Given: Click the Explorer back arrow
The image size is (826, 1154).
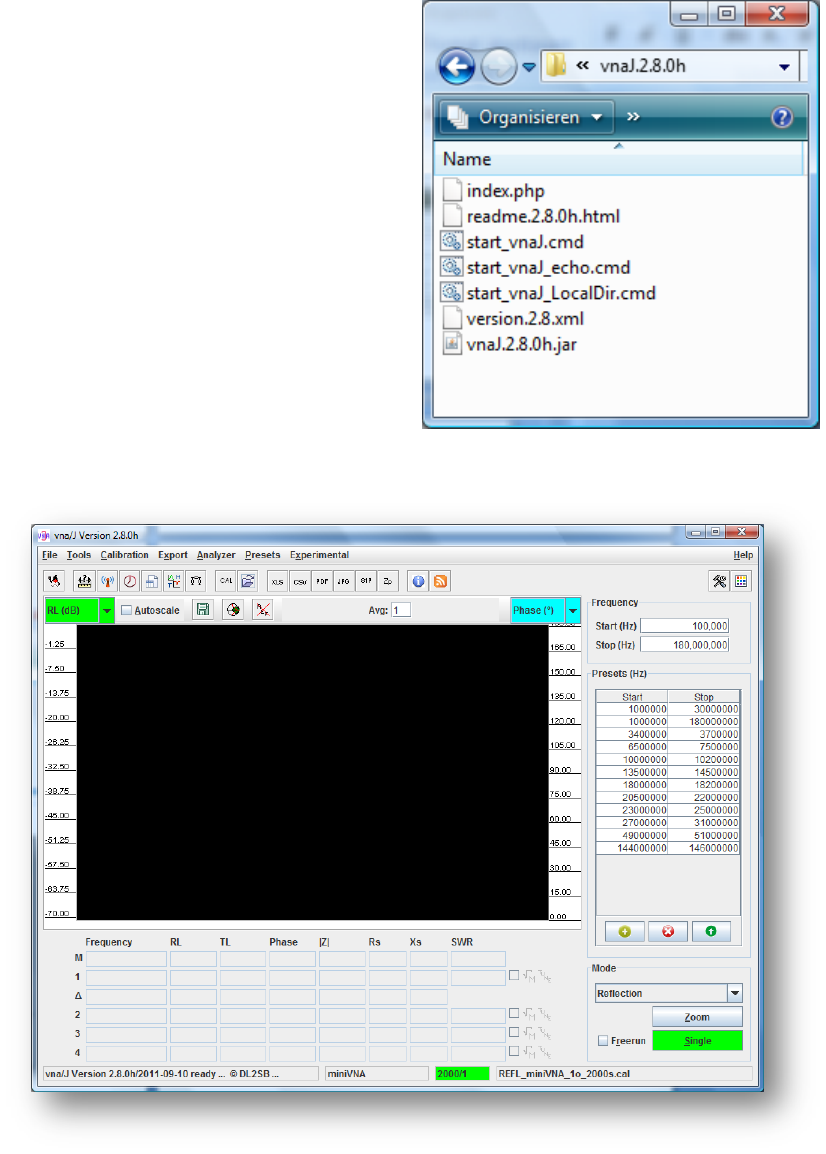Looking at the screenshot, I should pos(456,67).
